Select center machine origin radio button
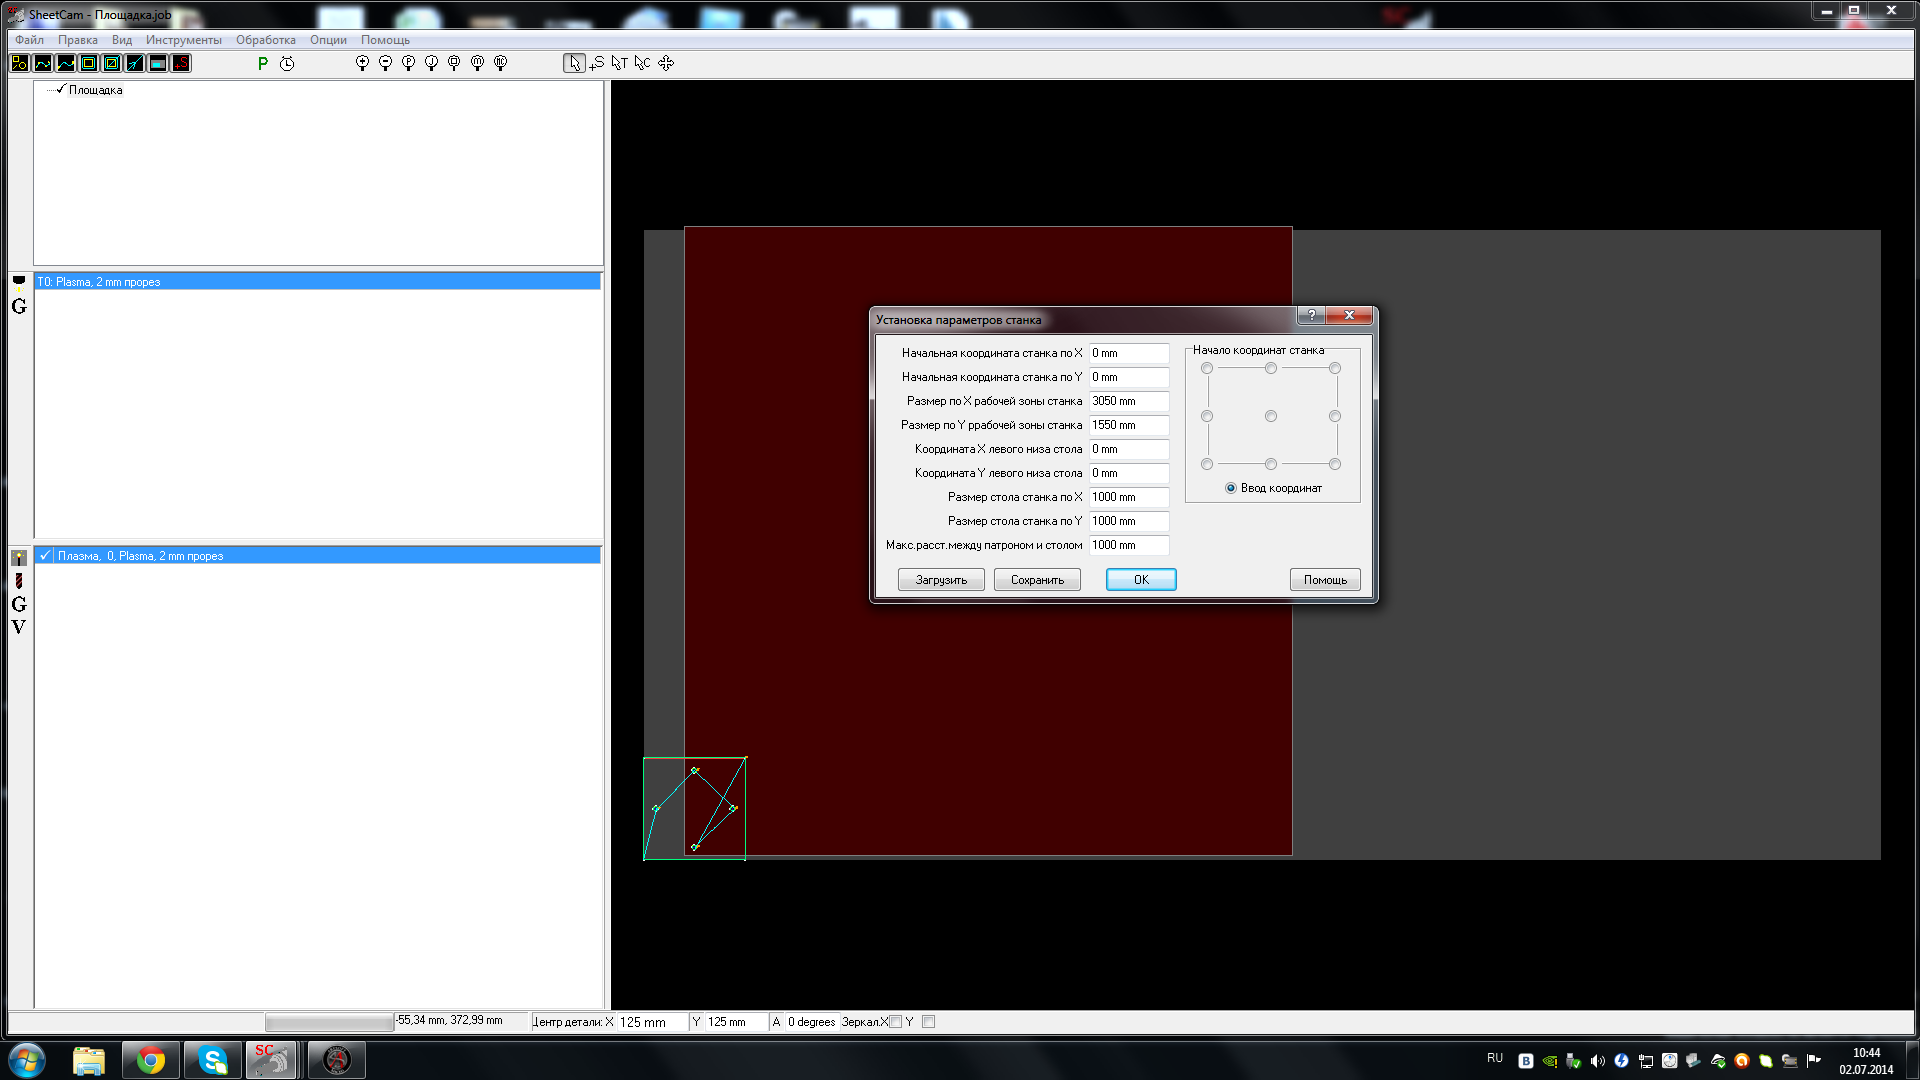1920x1080 pixels. pos(1271,416)
